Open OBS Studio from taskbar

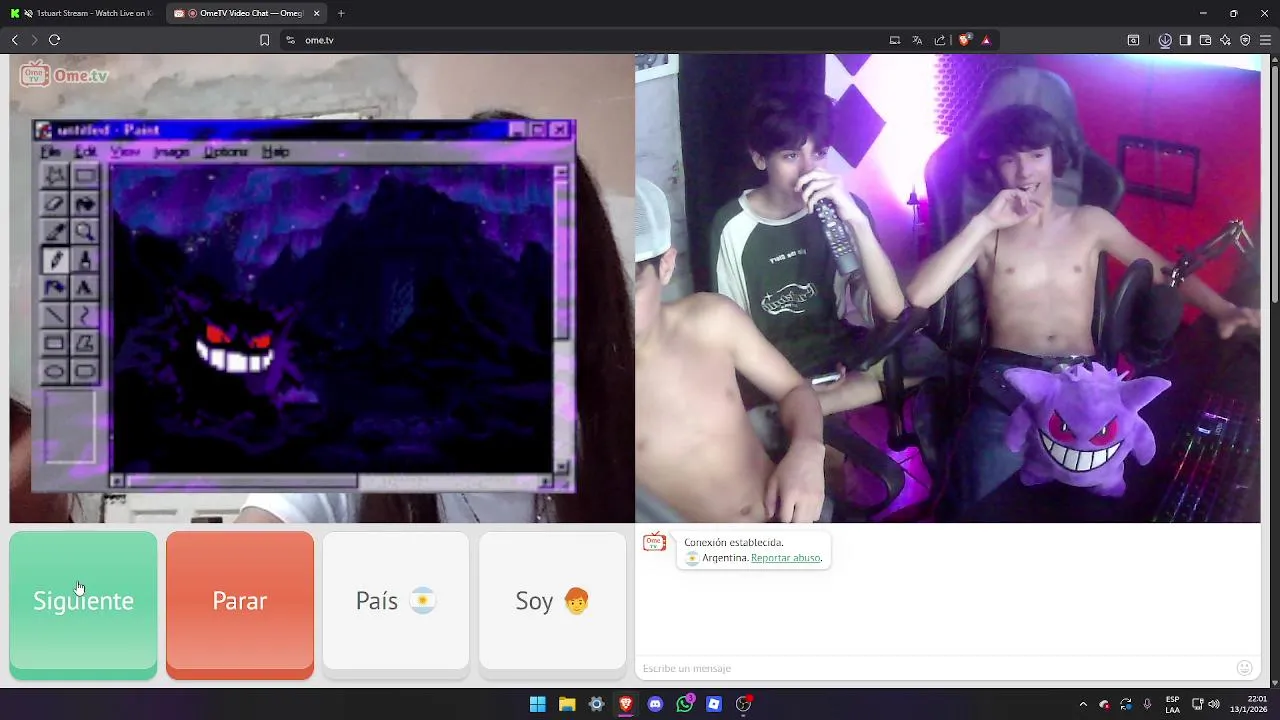pos(743,704)
